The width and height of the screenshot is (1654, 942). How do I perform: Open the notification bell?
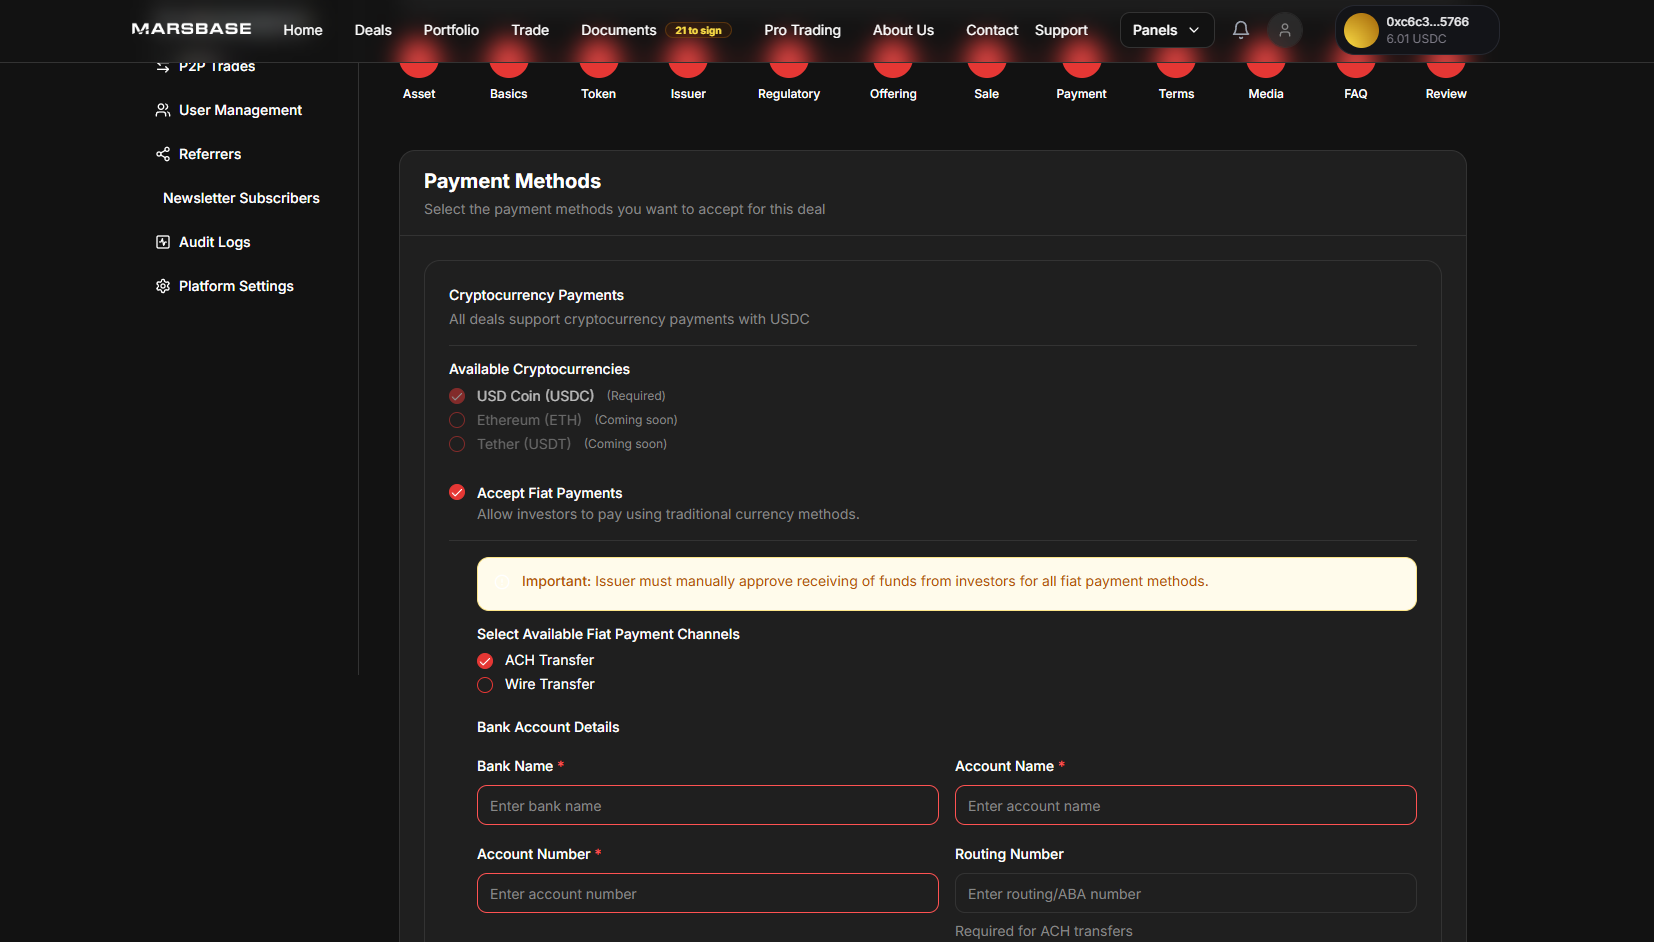pos(1240,30)
